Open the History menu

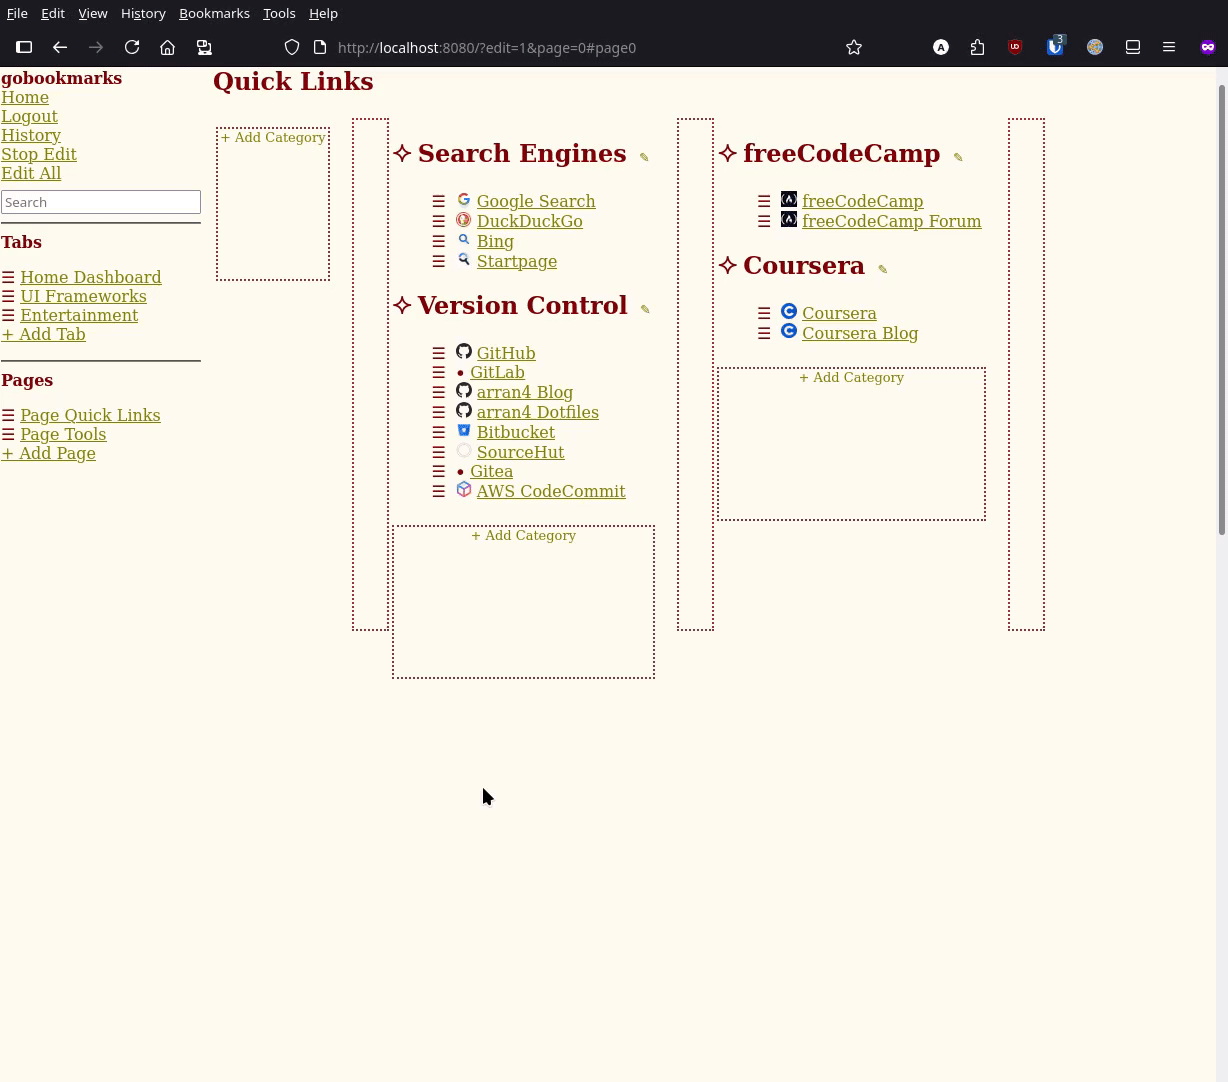(x=143, y=13)
